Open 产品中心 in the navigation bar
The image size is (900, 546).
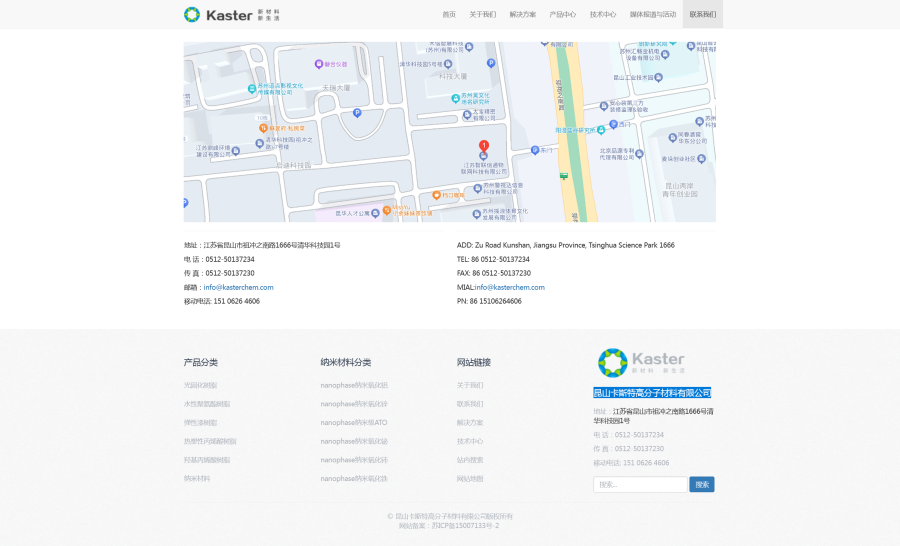562,15
